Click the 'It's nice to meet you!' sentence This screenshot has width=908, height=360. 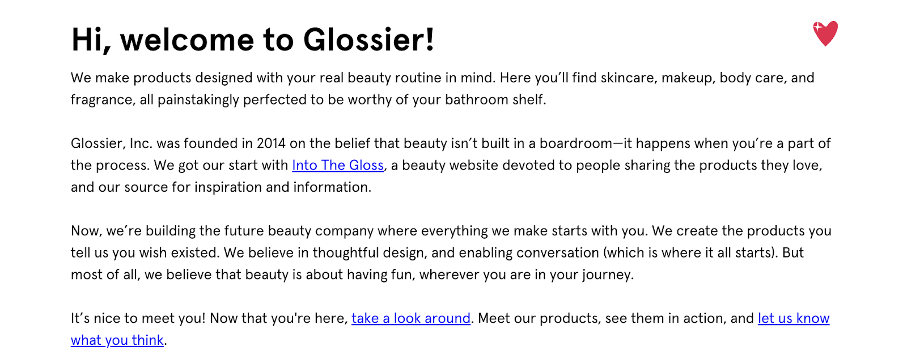tap(137, 318)
